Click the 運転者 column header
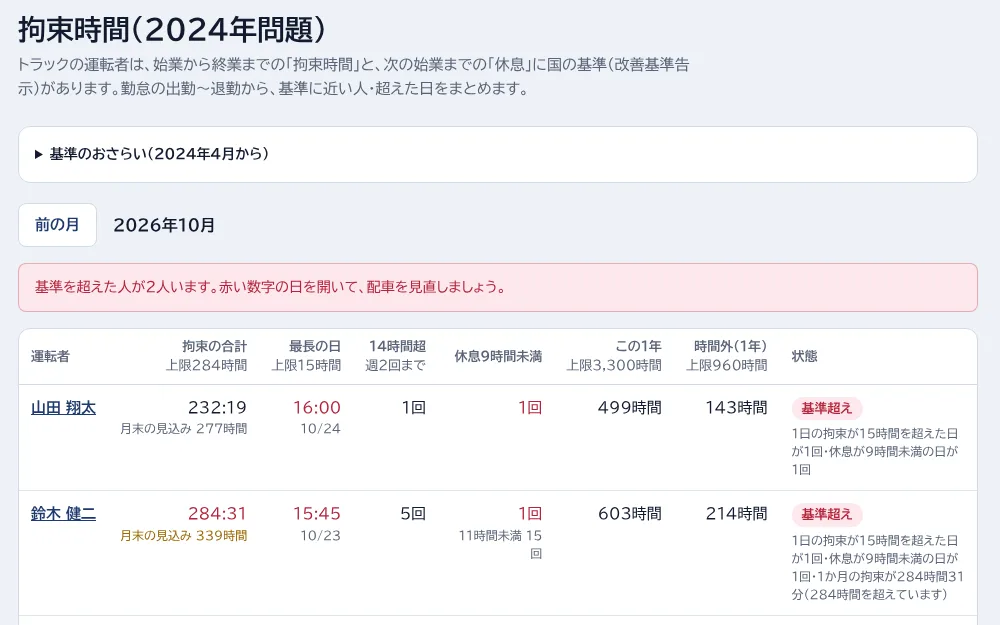Image resolution: width=1000 pixels, height=625 pixels. tap(50, 357)
